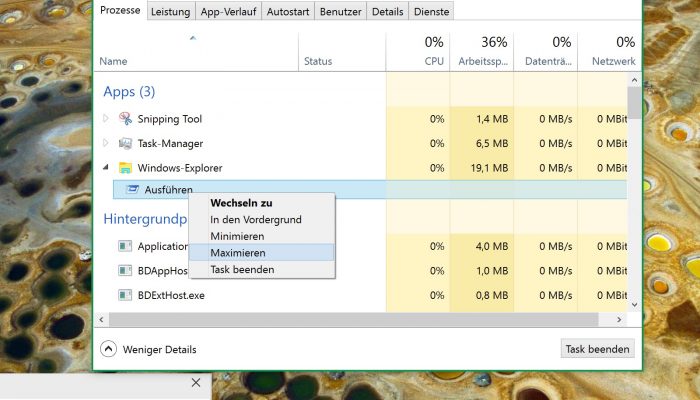700x400 pixels.
Task: Click the Task beenden button at bottom
Action: pyautogui.click(x=597, y=349)
